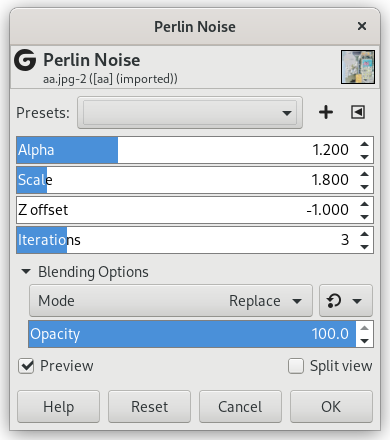Decrease the Scale value with down arrow
This screenshot has width=390, height=440.
click(x=365, y=186)
